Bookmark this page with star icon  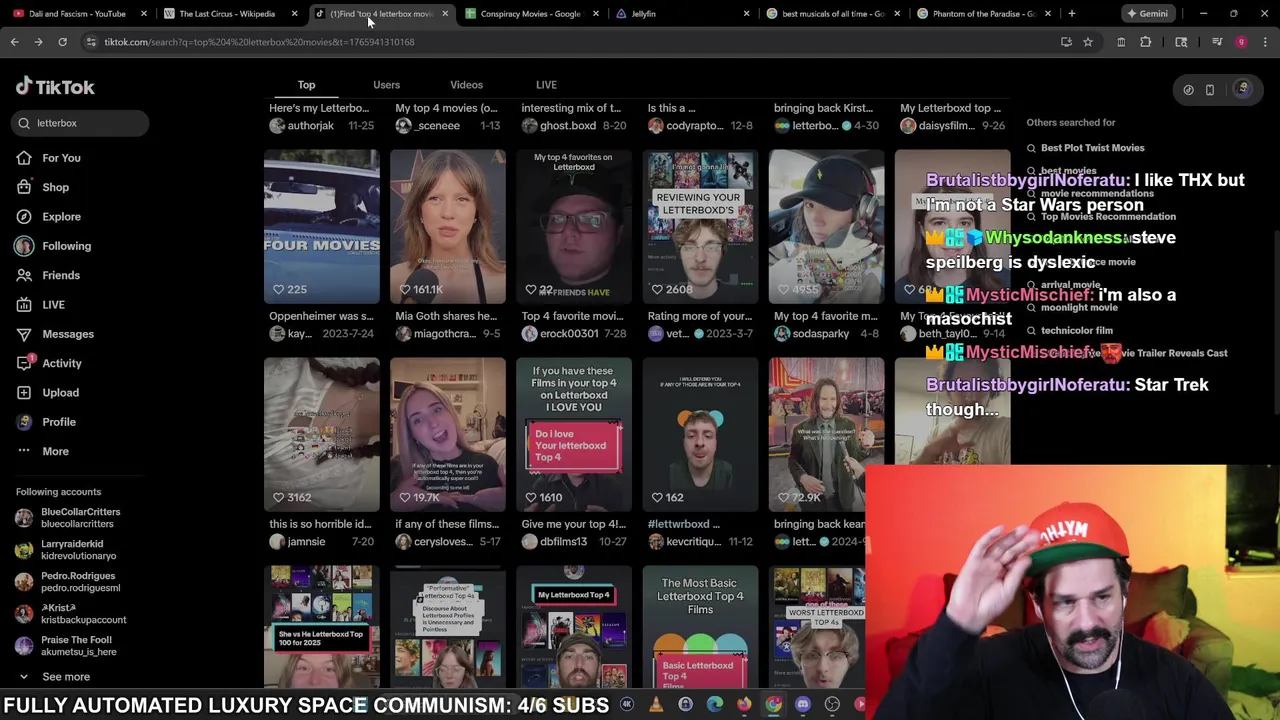[x=1088, y=42]
